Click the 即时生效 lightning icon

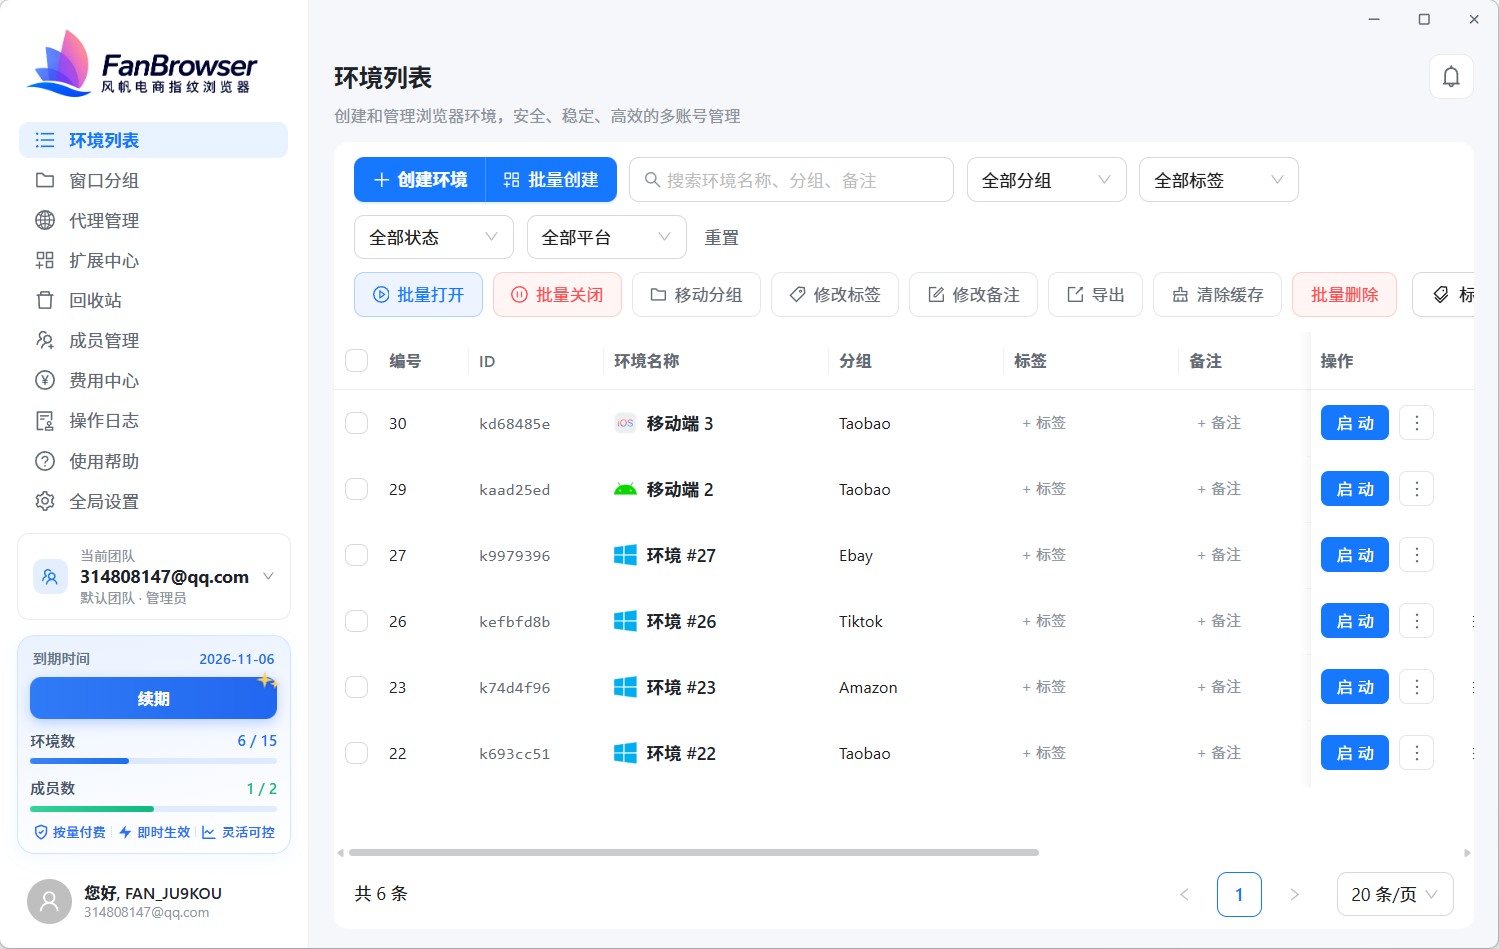click(x=125, y=832)
